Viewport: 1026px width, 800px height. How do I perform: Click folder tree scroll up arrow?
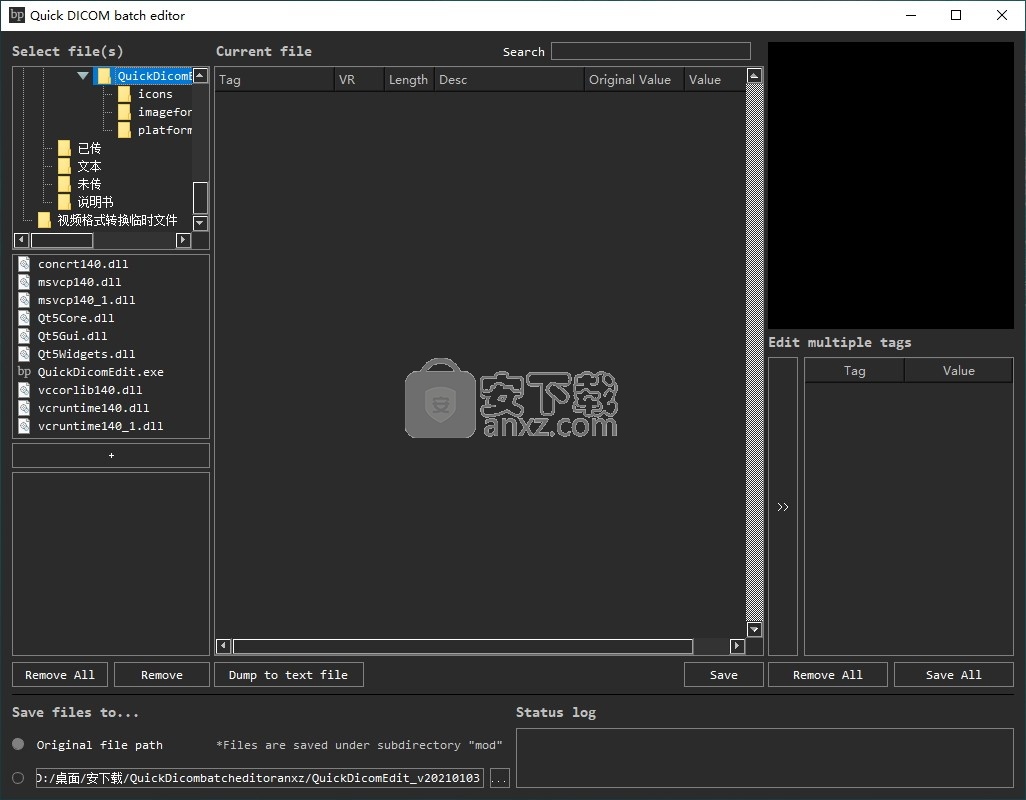click(x=201, y=75)
